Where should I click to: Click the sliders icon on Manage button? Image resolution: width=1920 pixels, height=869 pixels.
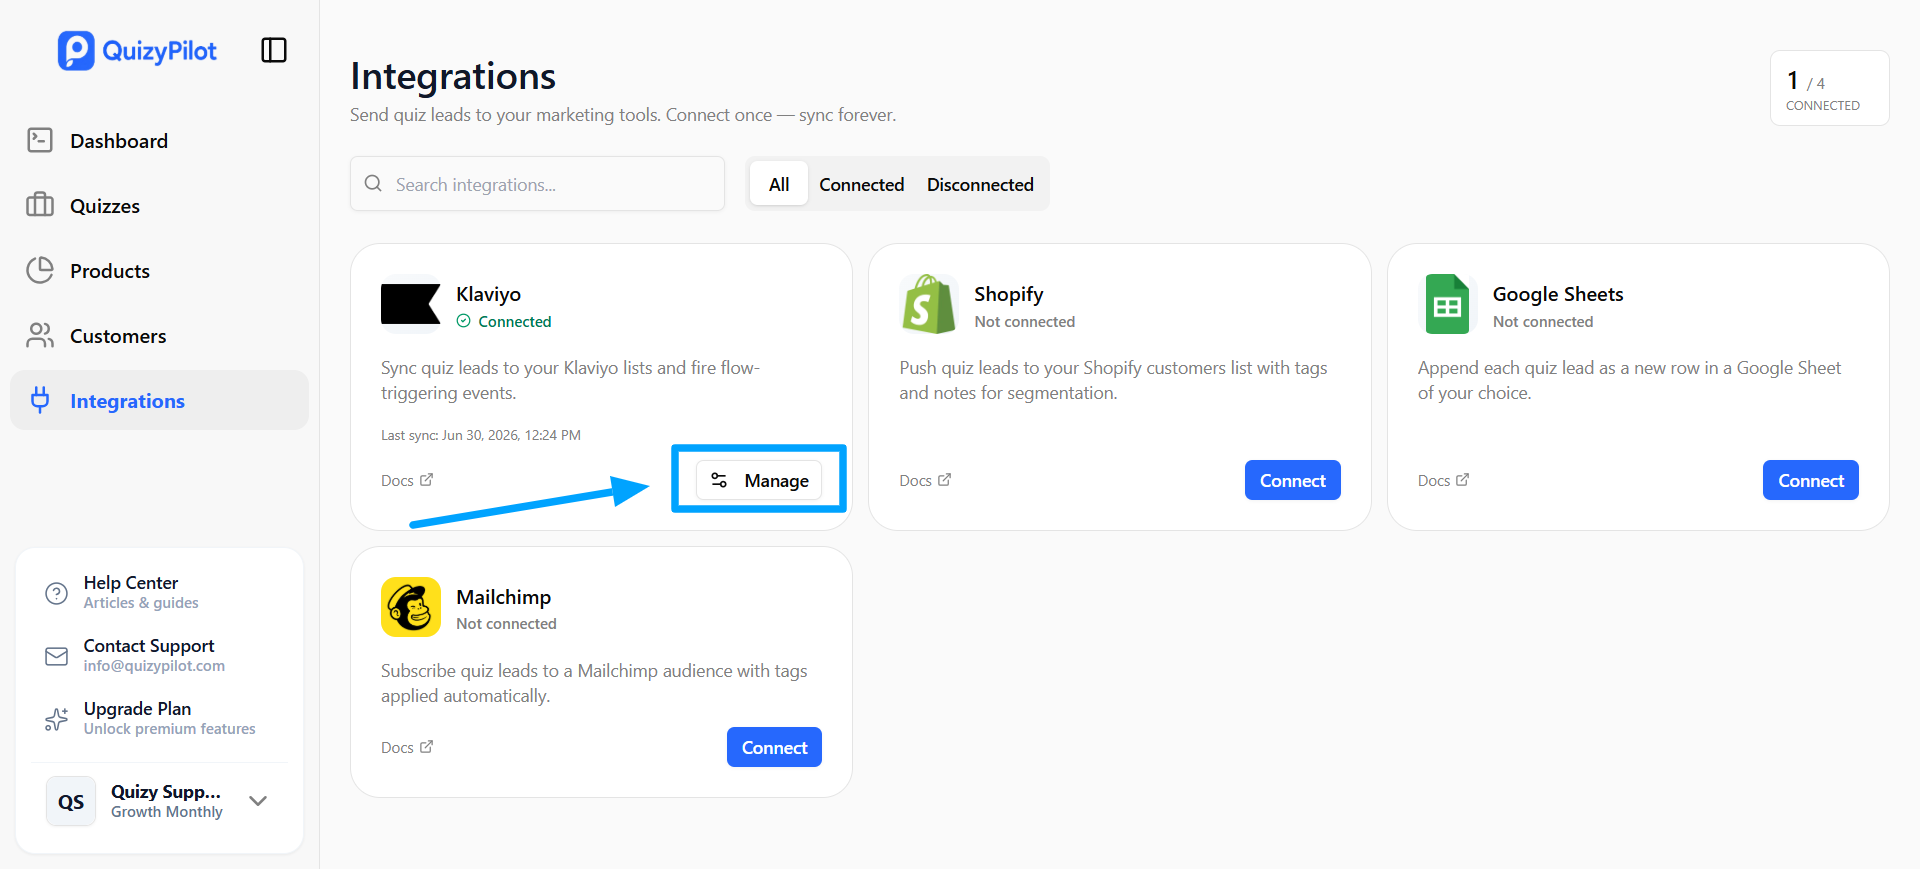coord(719,481)
